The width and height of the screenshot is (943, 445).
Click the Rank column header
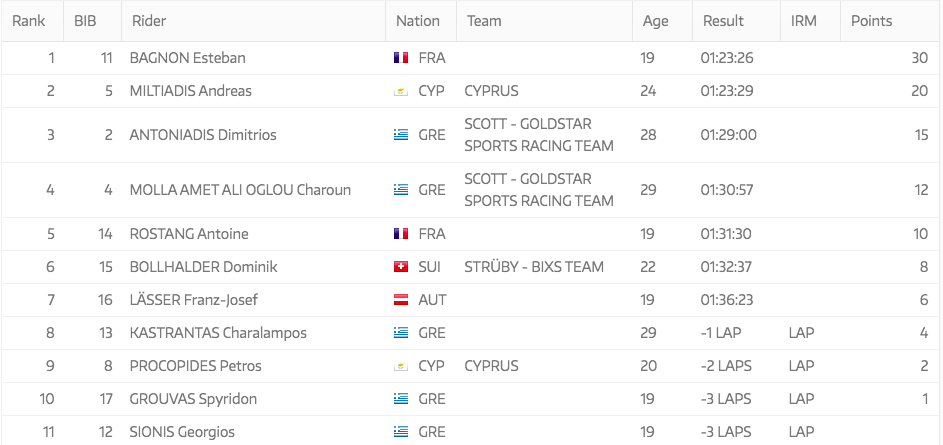pyautogui.click(x=28, y=21)
